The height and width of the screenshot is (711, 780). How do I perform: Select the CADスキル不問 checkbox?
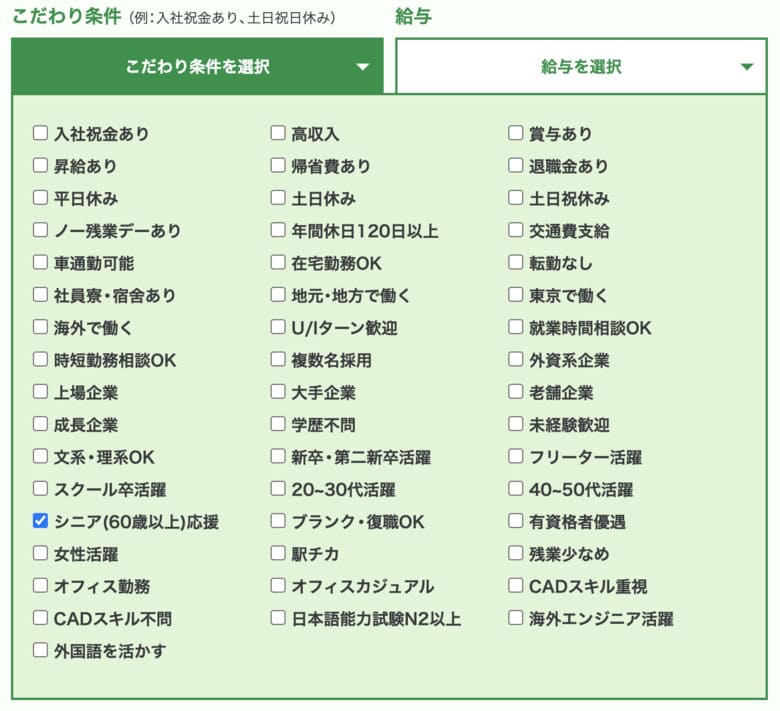point(40,618)
